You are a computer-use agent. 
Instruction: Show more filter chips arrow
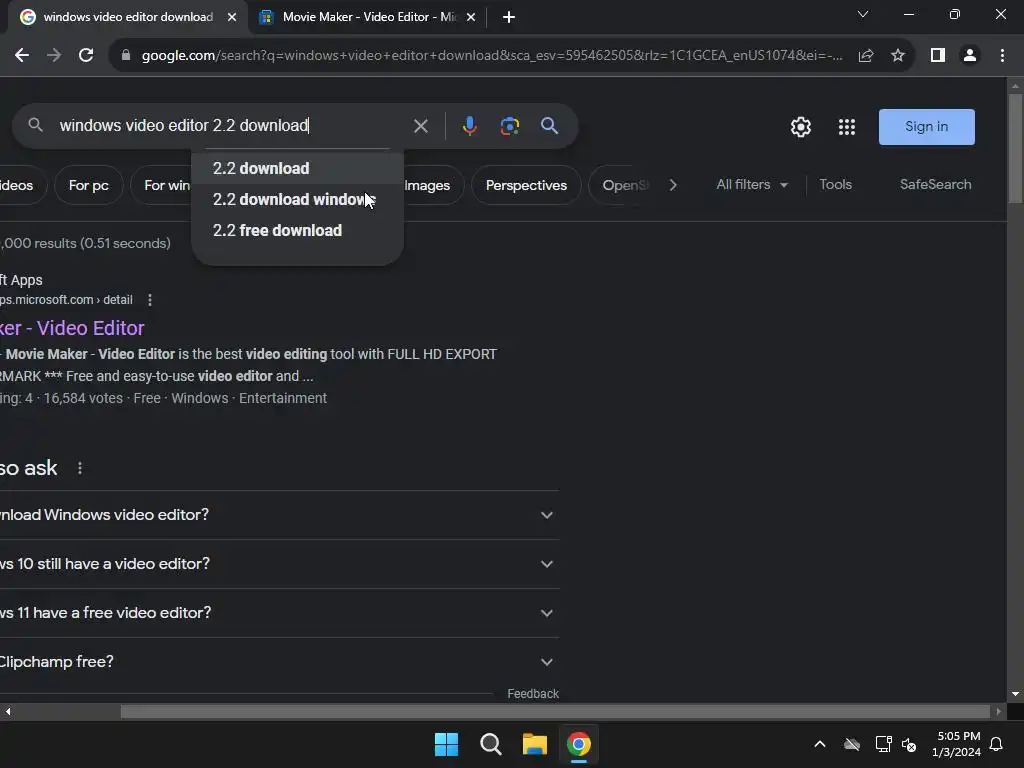tap(673, 185)
